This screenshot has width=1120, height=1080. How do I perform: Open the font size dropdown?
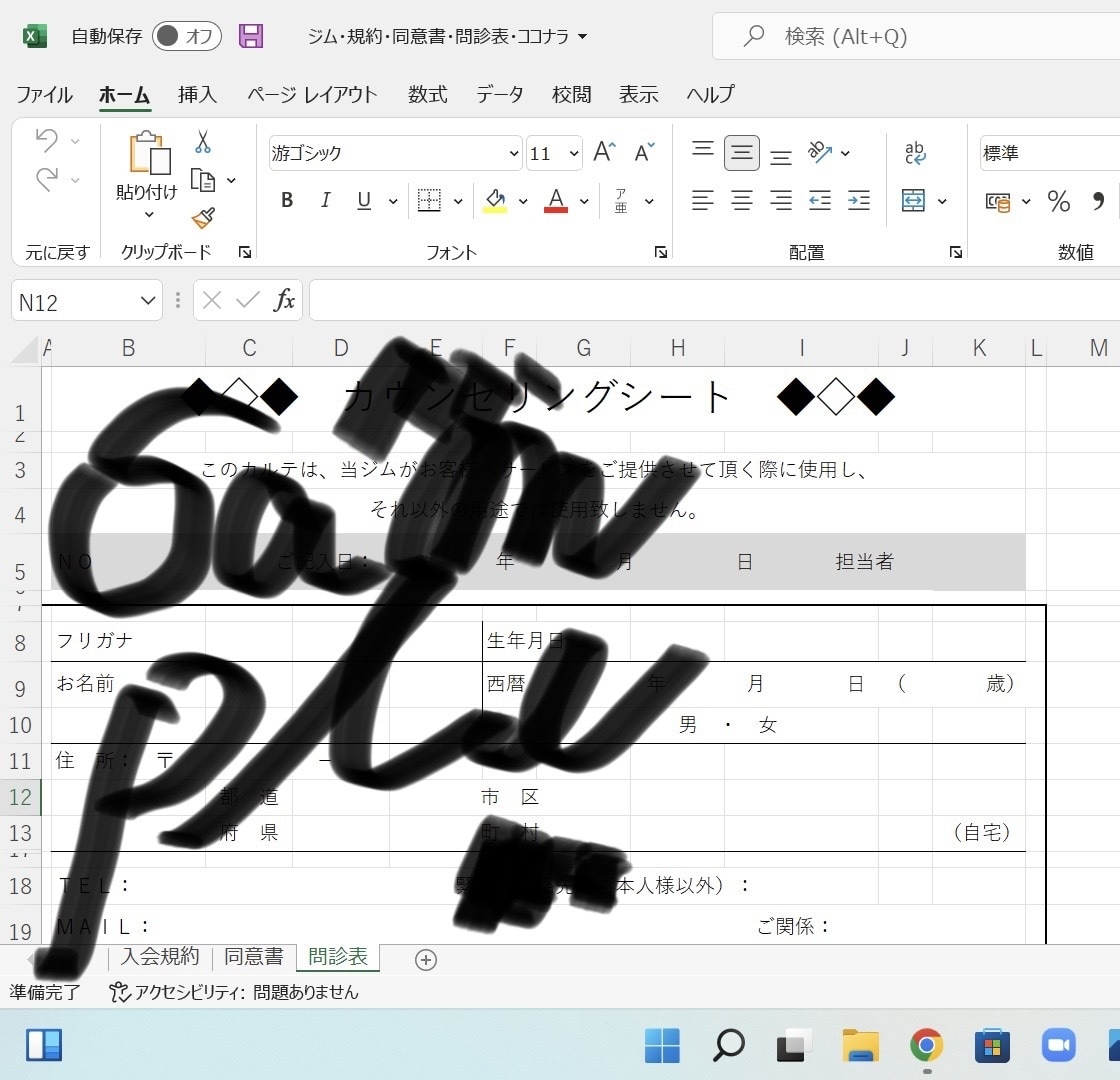[x=573, y=154]
